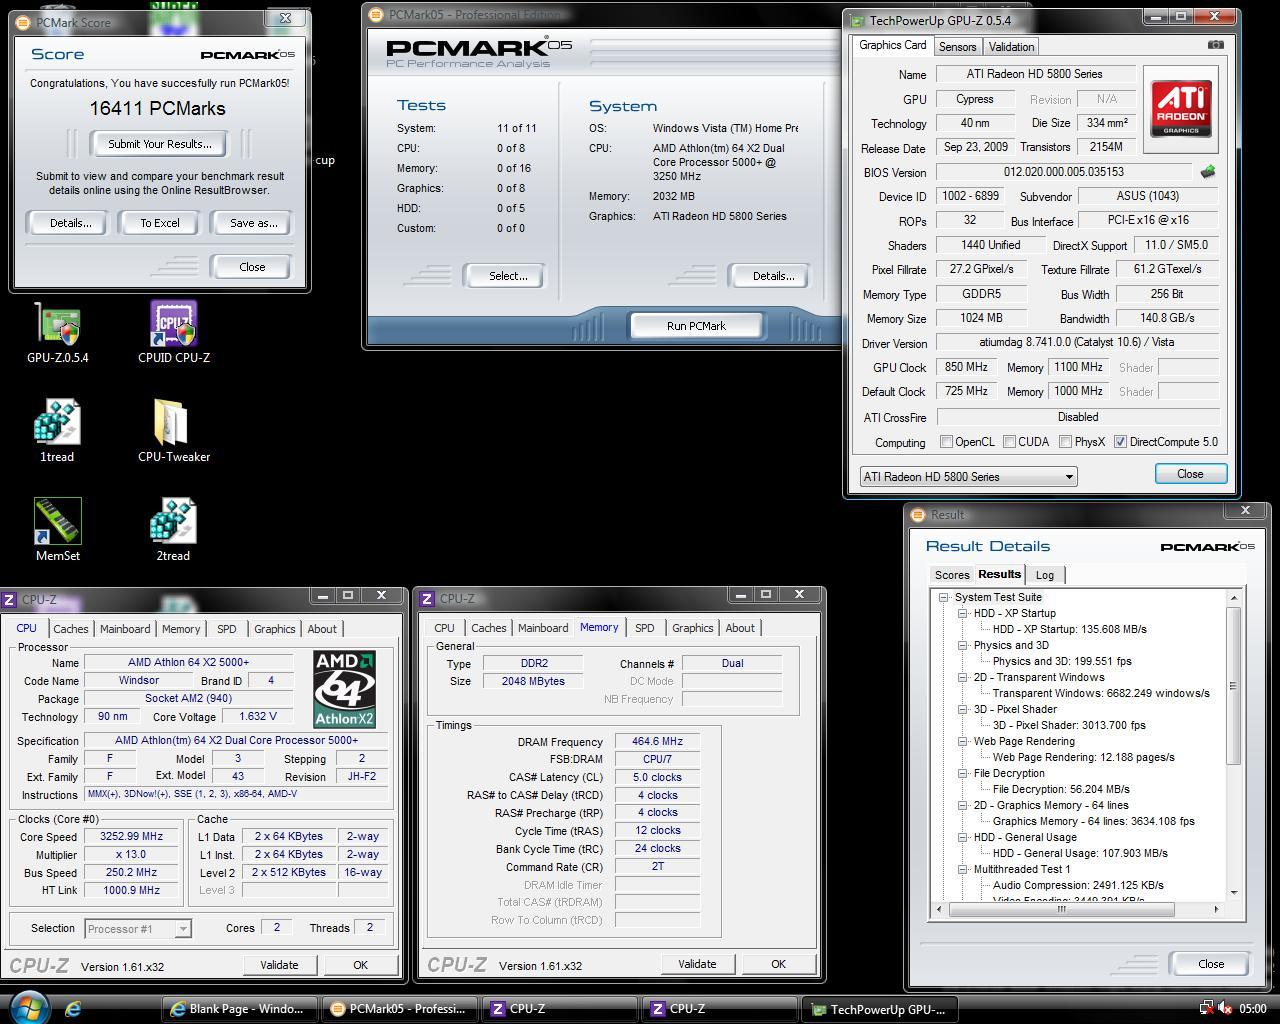This screenshot has width=1280, height=1024.
Task: Click the Save as button
Action: click(x=253, y=223)
